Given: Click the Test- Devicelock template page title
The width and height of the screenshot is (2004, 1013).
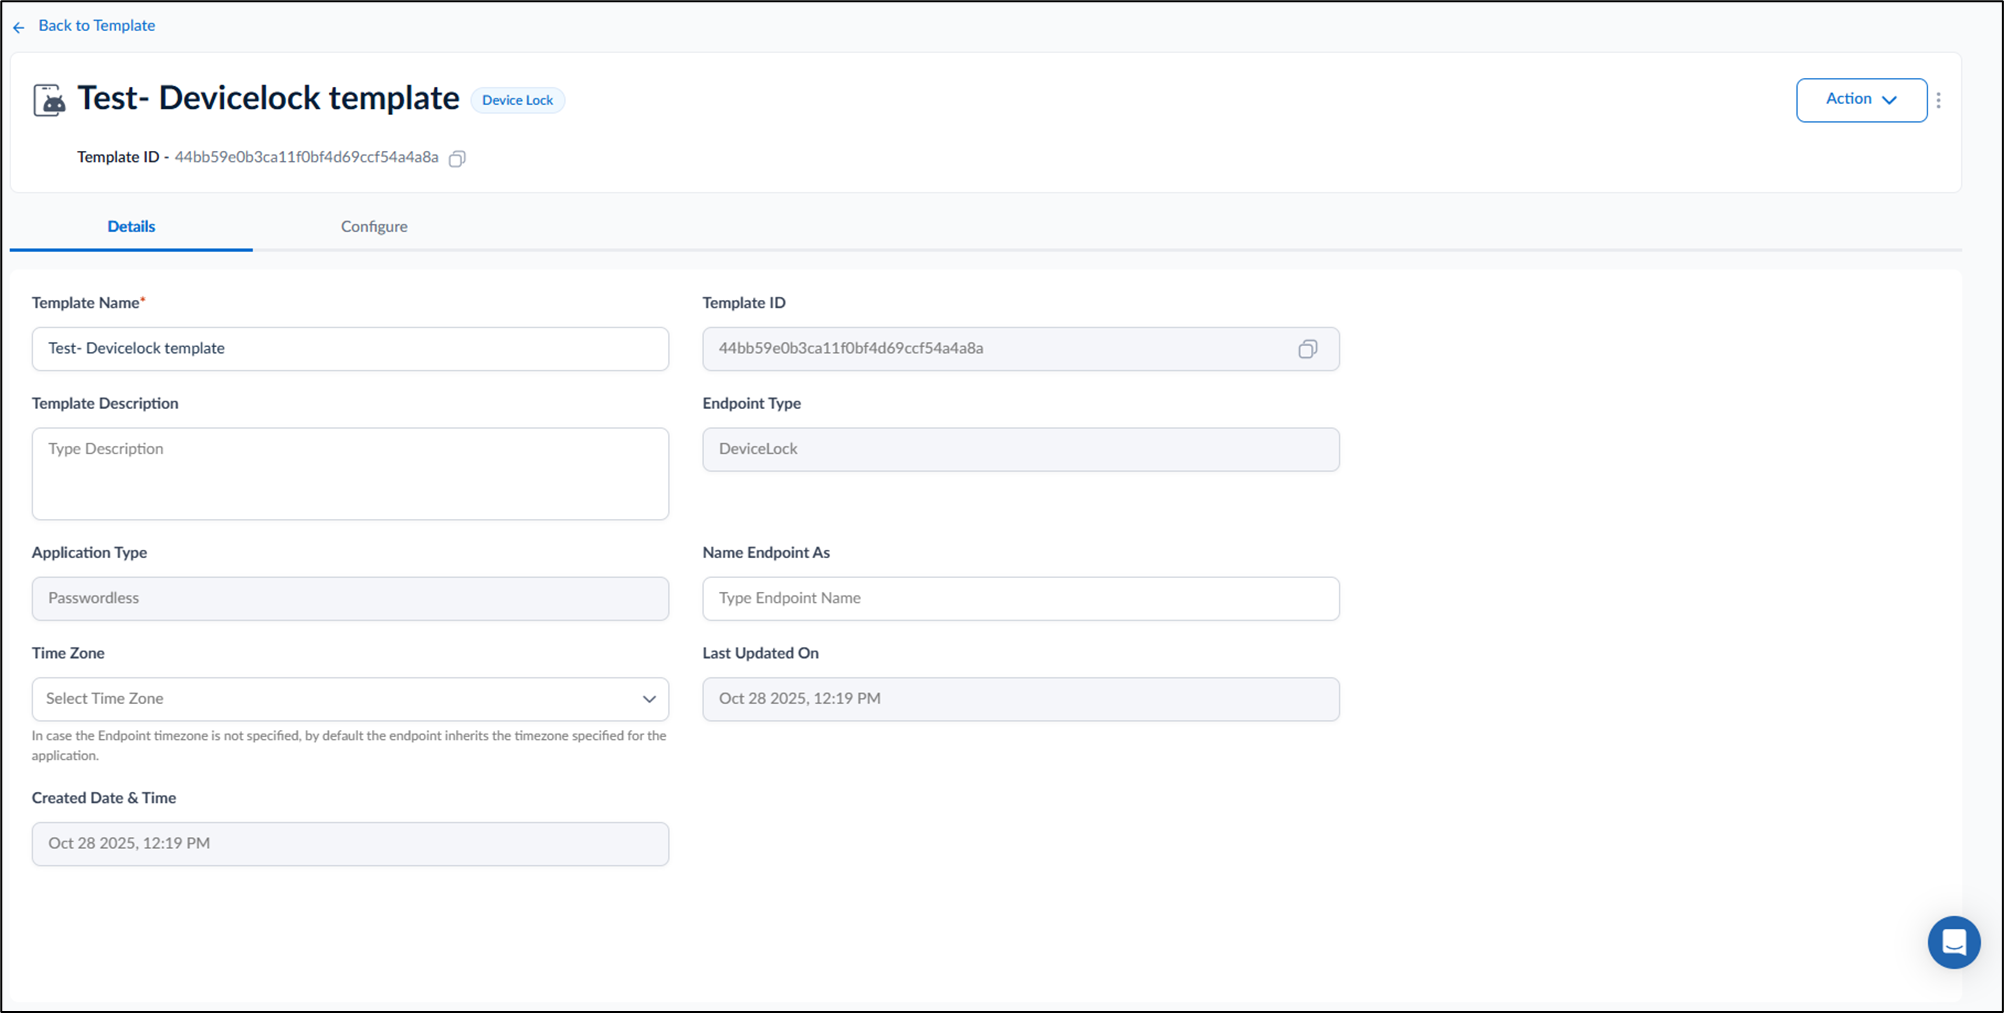Looking at the screenshot, I should pos(268,99).
